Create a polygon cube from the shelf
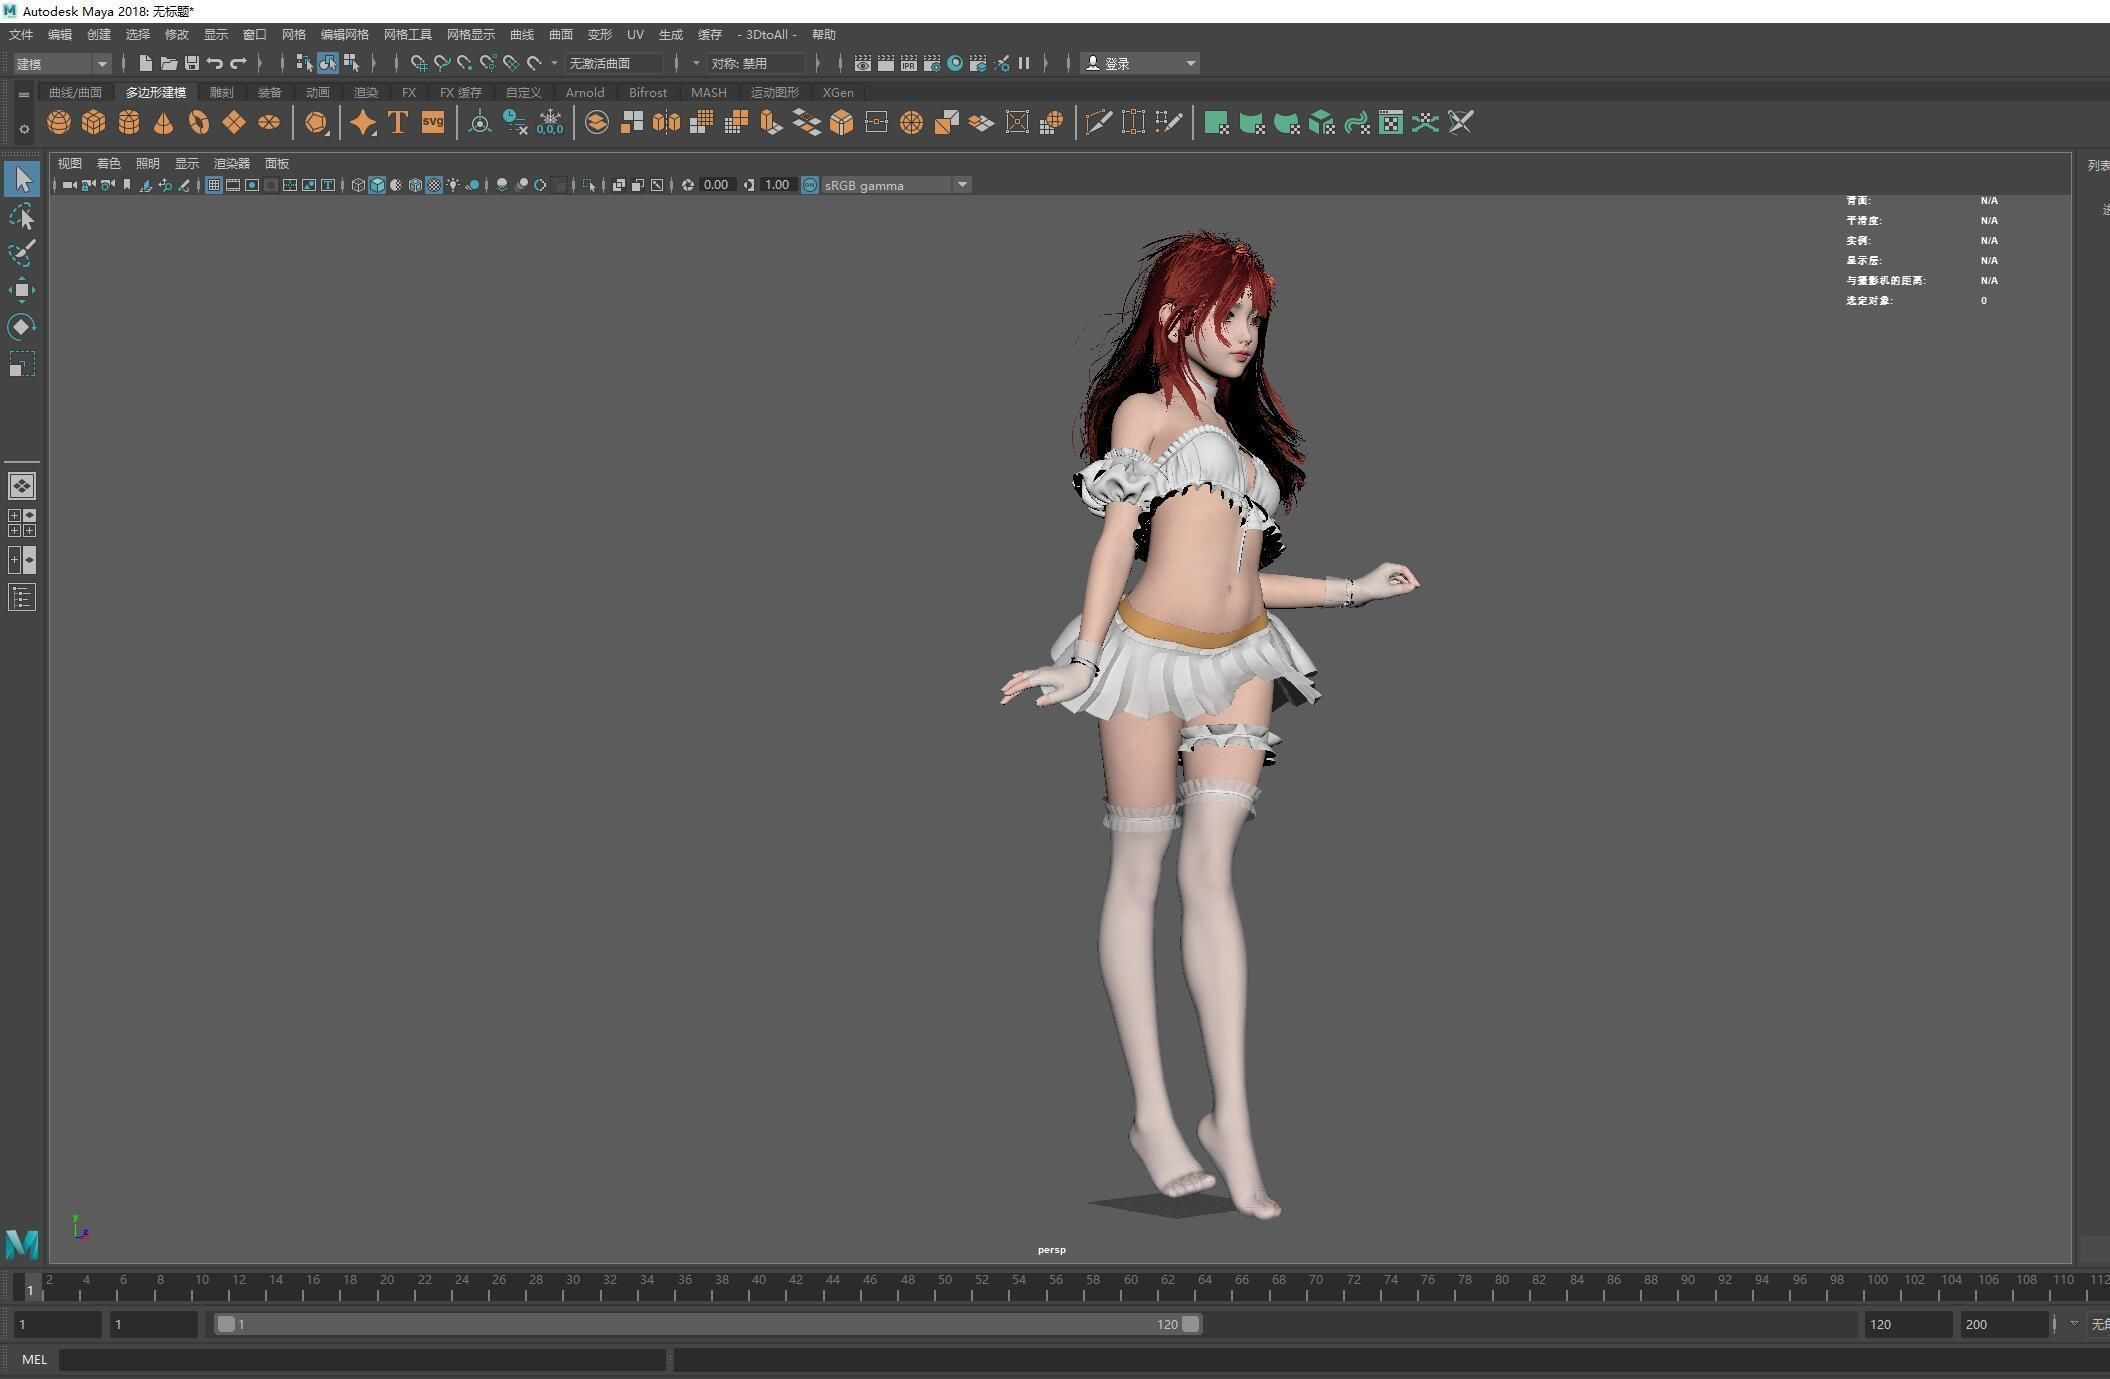The image size is (2110, 1379). tap(94, 123)
